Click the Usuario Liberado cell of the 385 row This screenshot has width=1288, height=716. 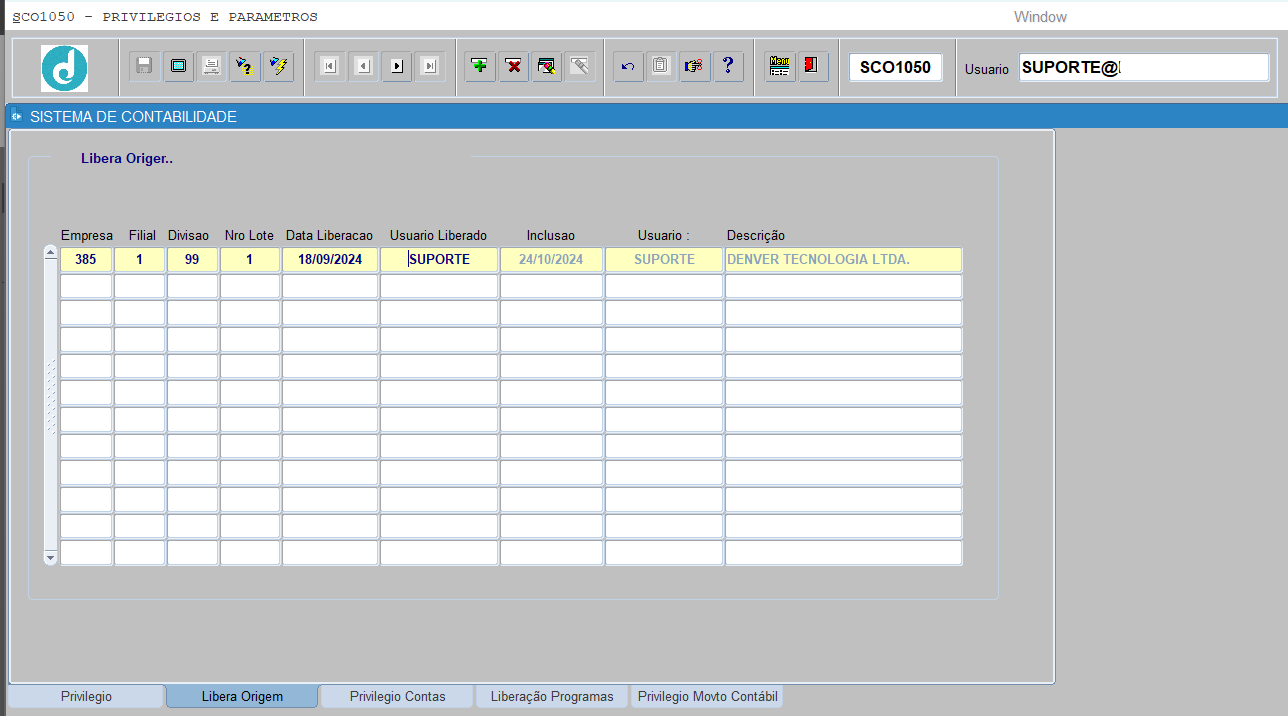point(439,260)
